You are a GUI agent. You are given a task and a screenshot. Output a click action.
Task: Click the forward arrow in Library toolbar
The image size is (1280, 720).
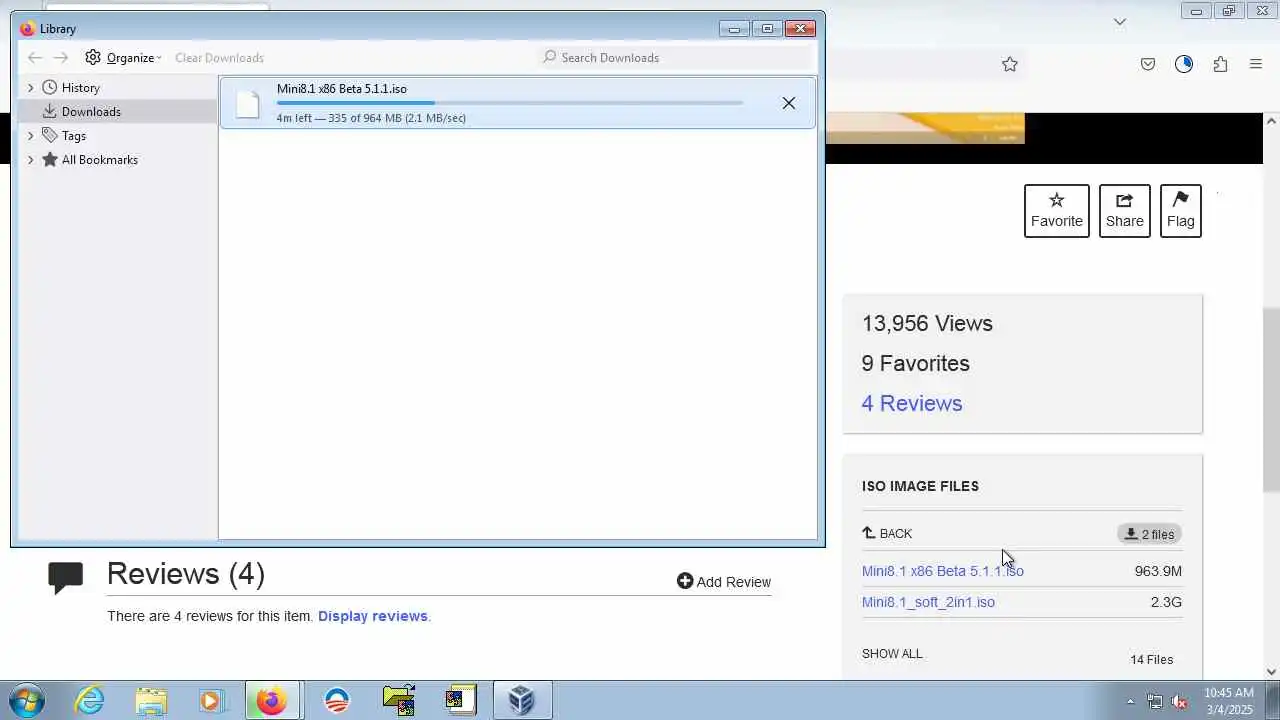tap(61, 58)
